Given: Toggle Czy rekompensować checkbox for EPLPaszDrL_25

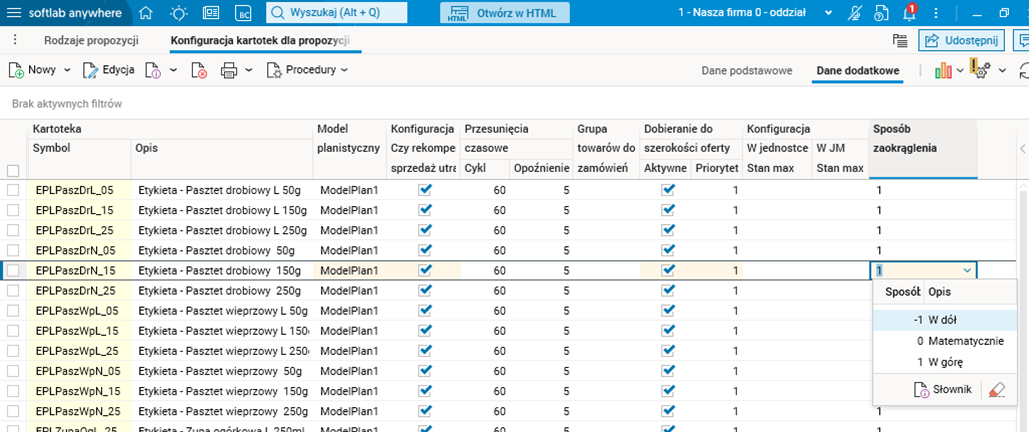Looking at the screenshot, I should 425,230.
